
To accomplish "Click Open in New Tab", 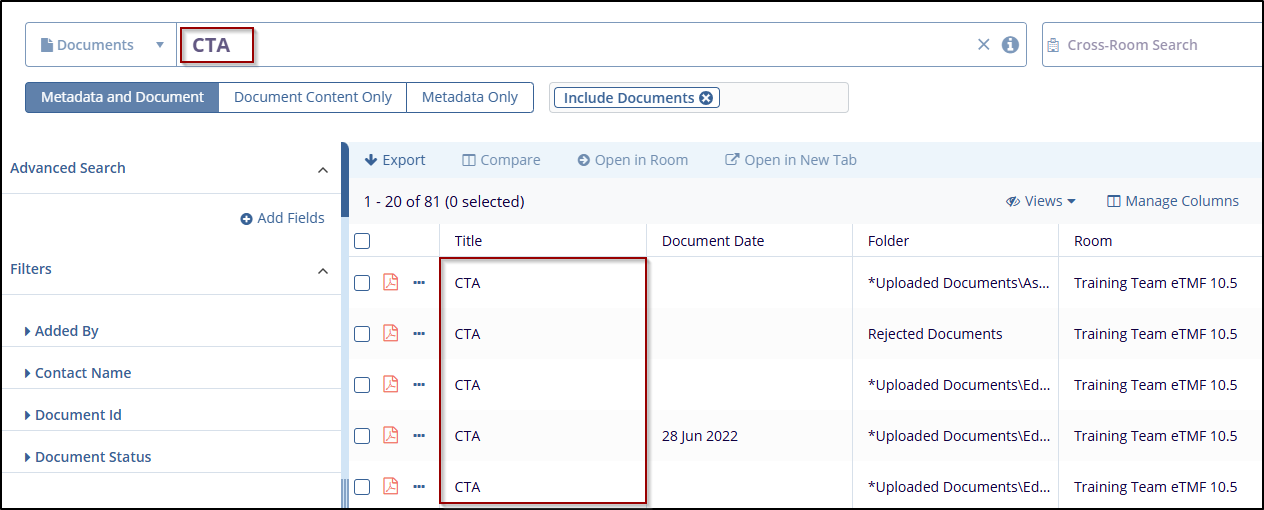I will [x=790, y=160].
